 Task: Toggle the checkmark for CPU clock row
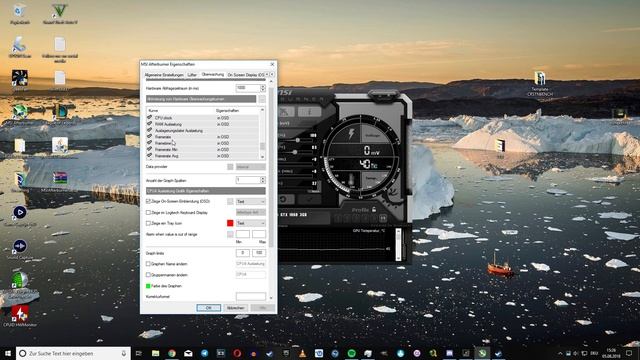click(149, 118)
